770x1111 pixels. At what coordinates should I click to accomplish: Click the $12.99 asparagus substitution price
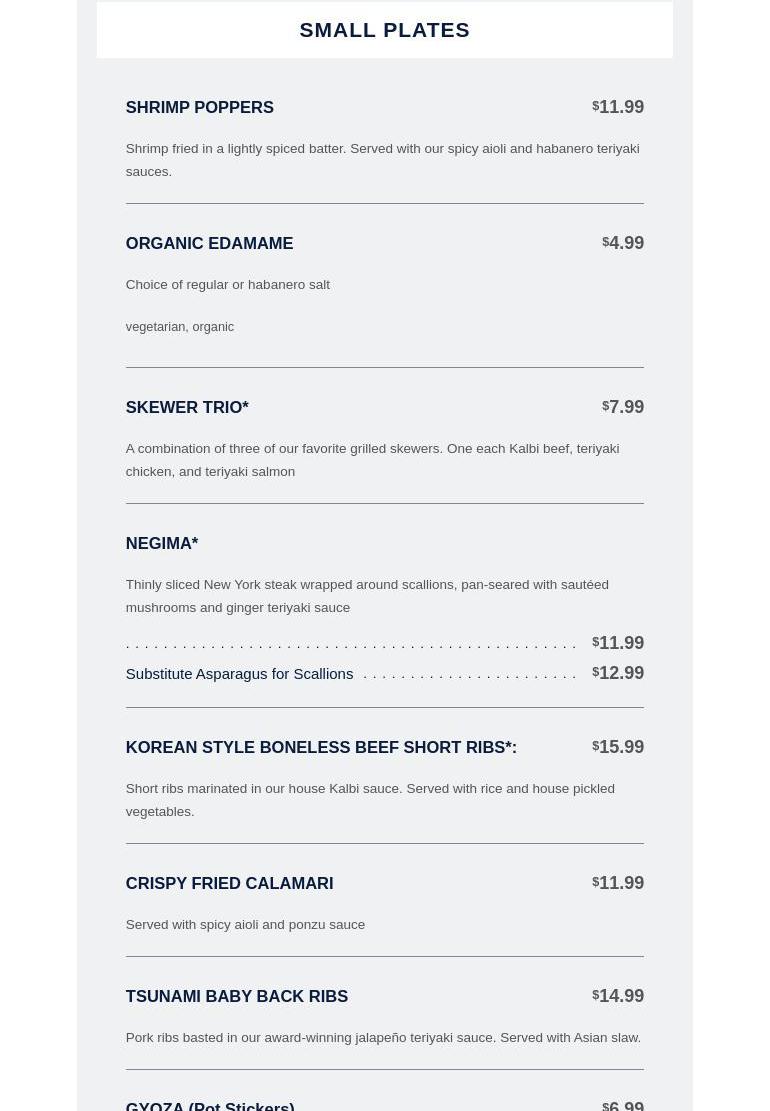619,673
